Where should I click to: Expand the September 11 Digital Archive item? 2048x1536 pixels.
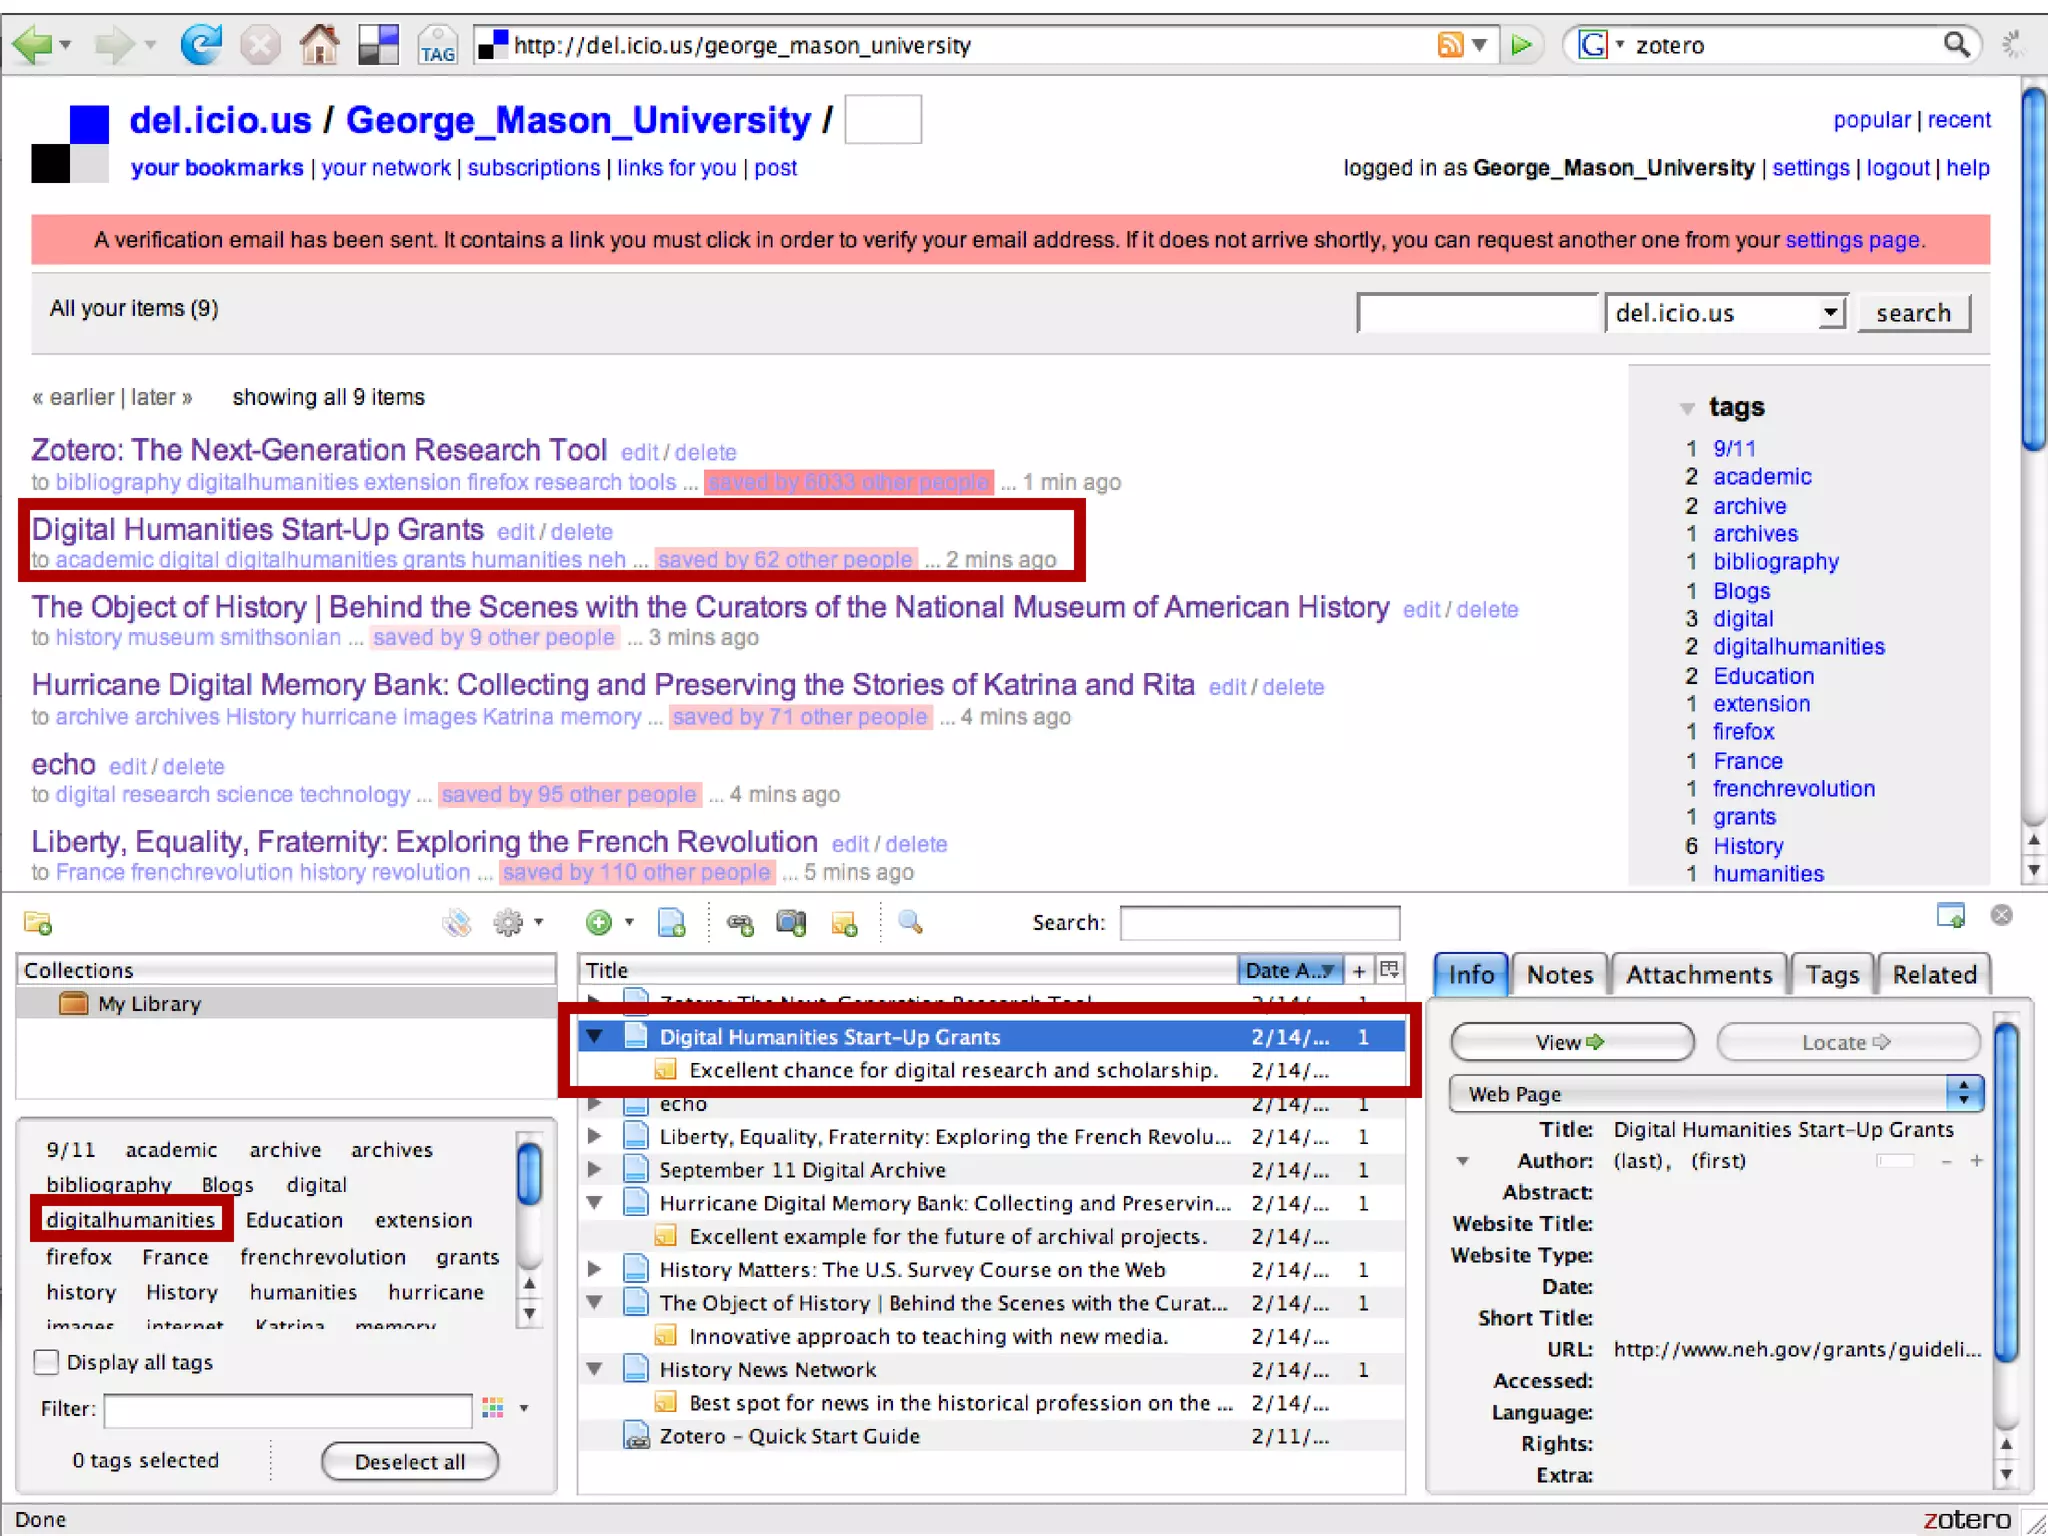(595, 1170)
